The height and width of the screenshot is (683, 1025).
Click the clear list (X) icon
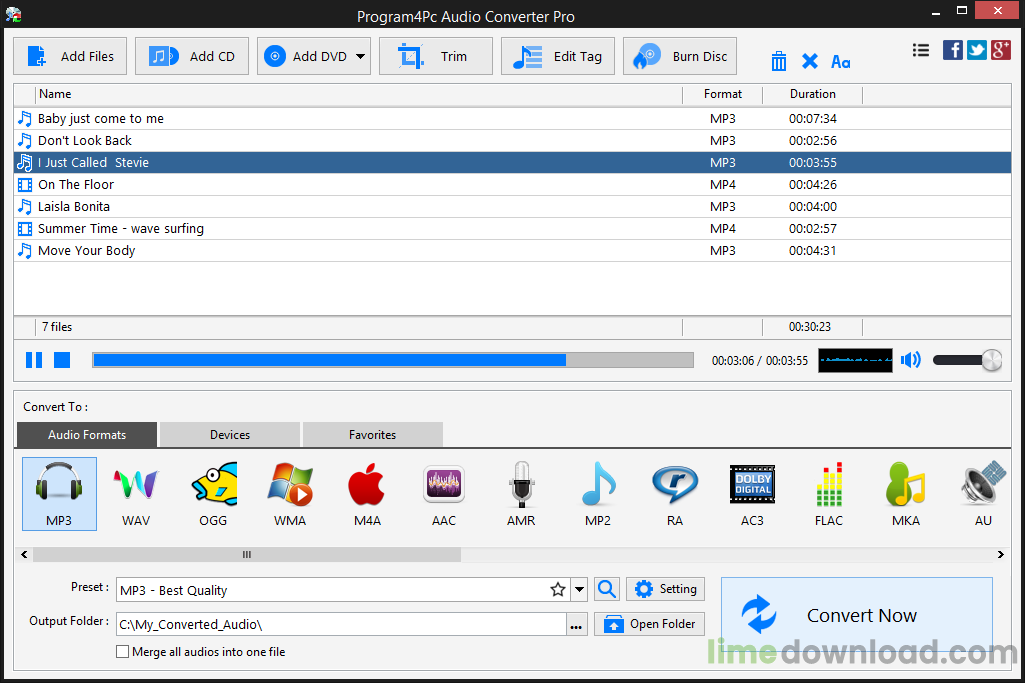[810, 60]
